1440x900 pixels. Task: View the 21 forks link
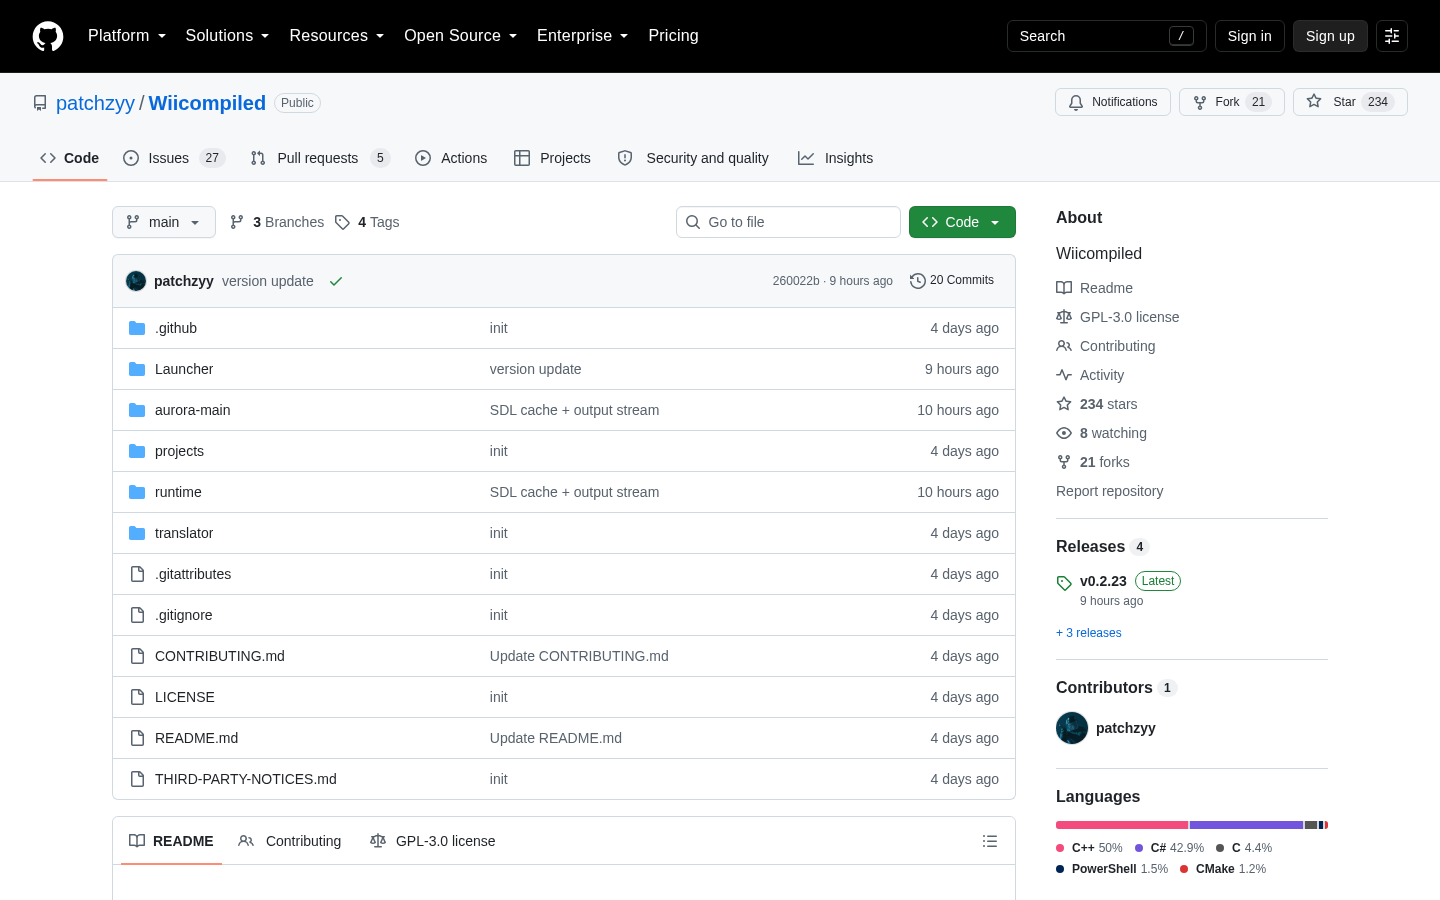tap(1093, 462)
